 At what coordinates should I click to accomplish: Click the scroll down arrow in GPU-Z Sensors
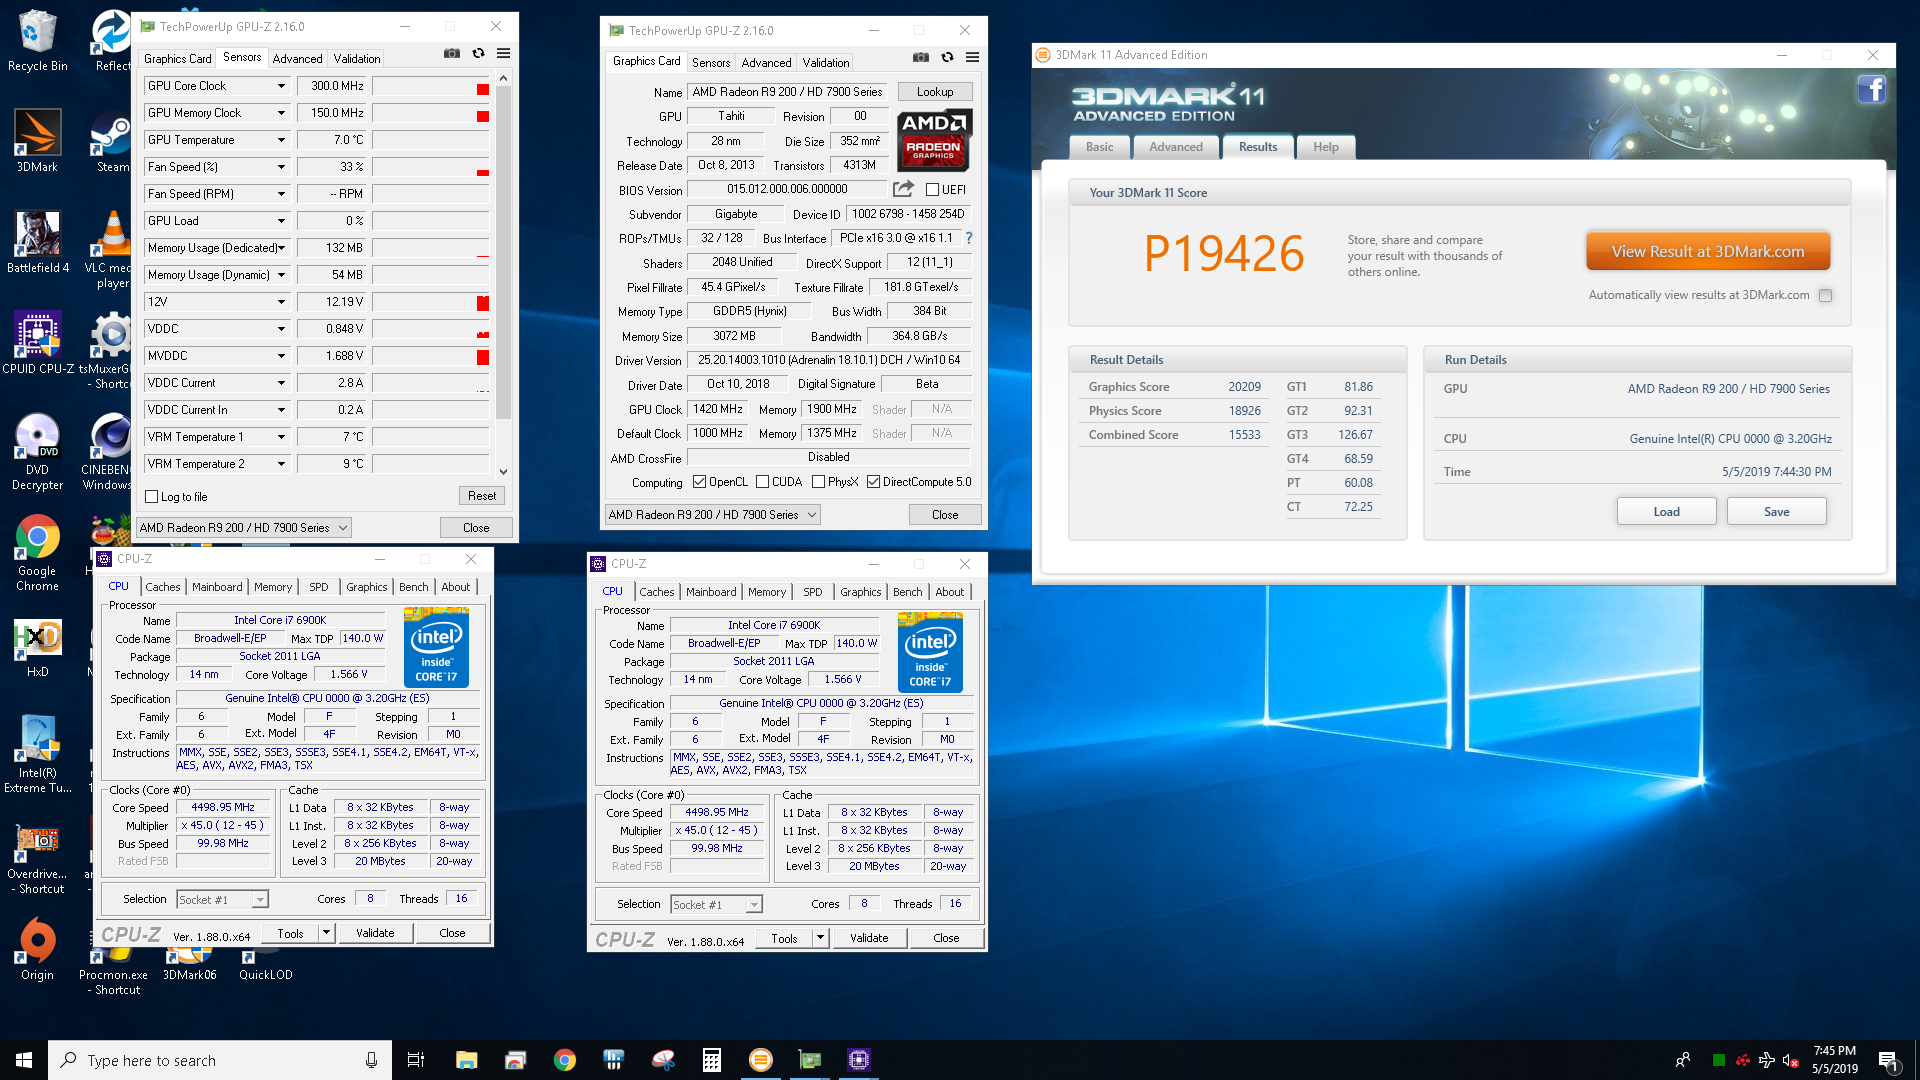tap(503, 471)
